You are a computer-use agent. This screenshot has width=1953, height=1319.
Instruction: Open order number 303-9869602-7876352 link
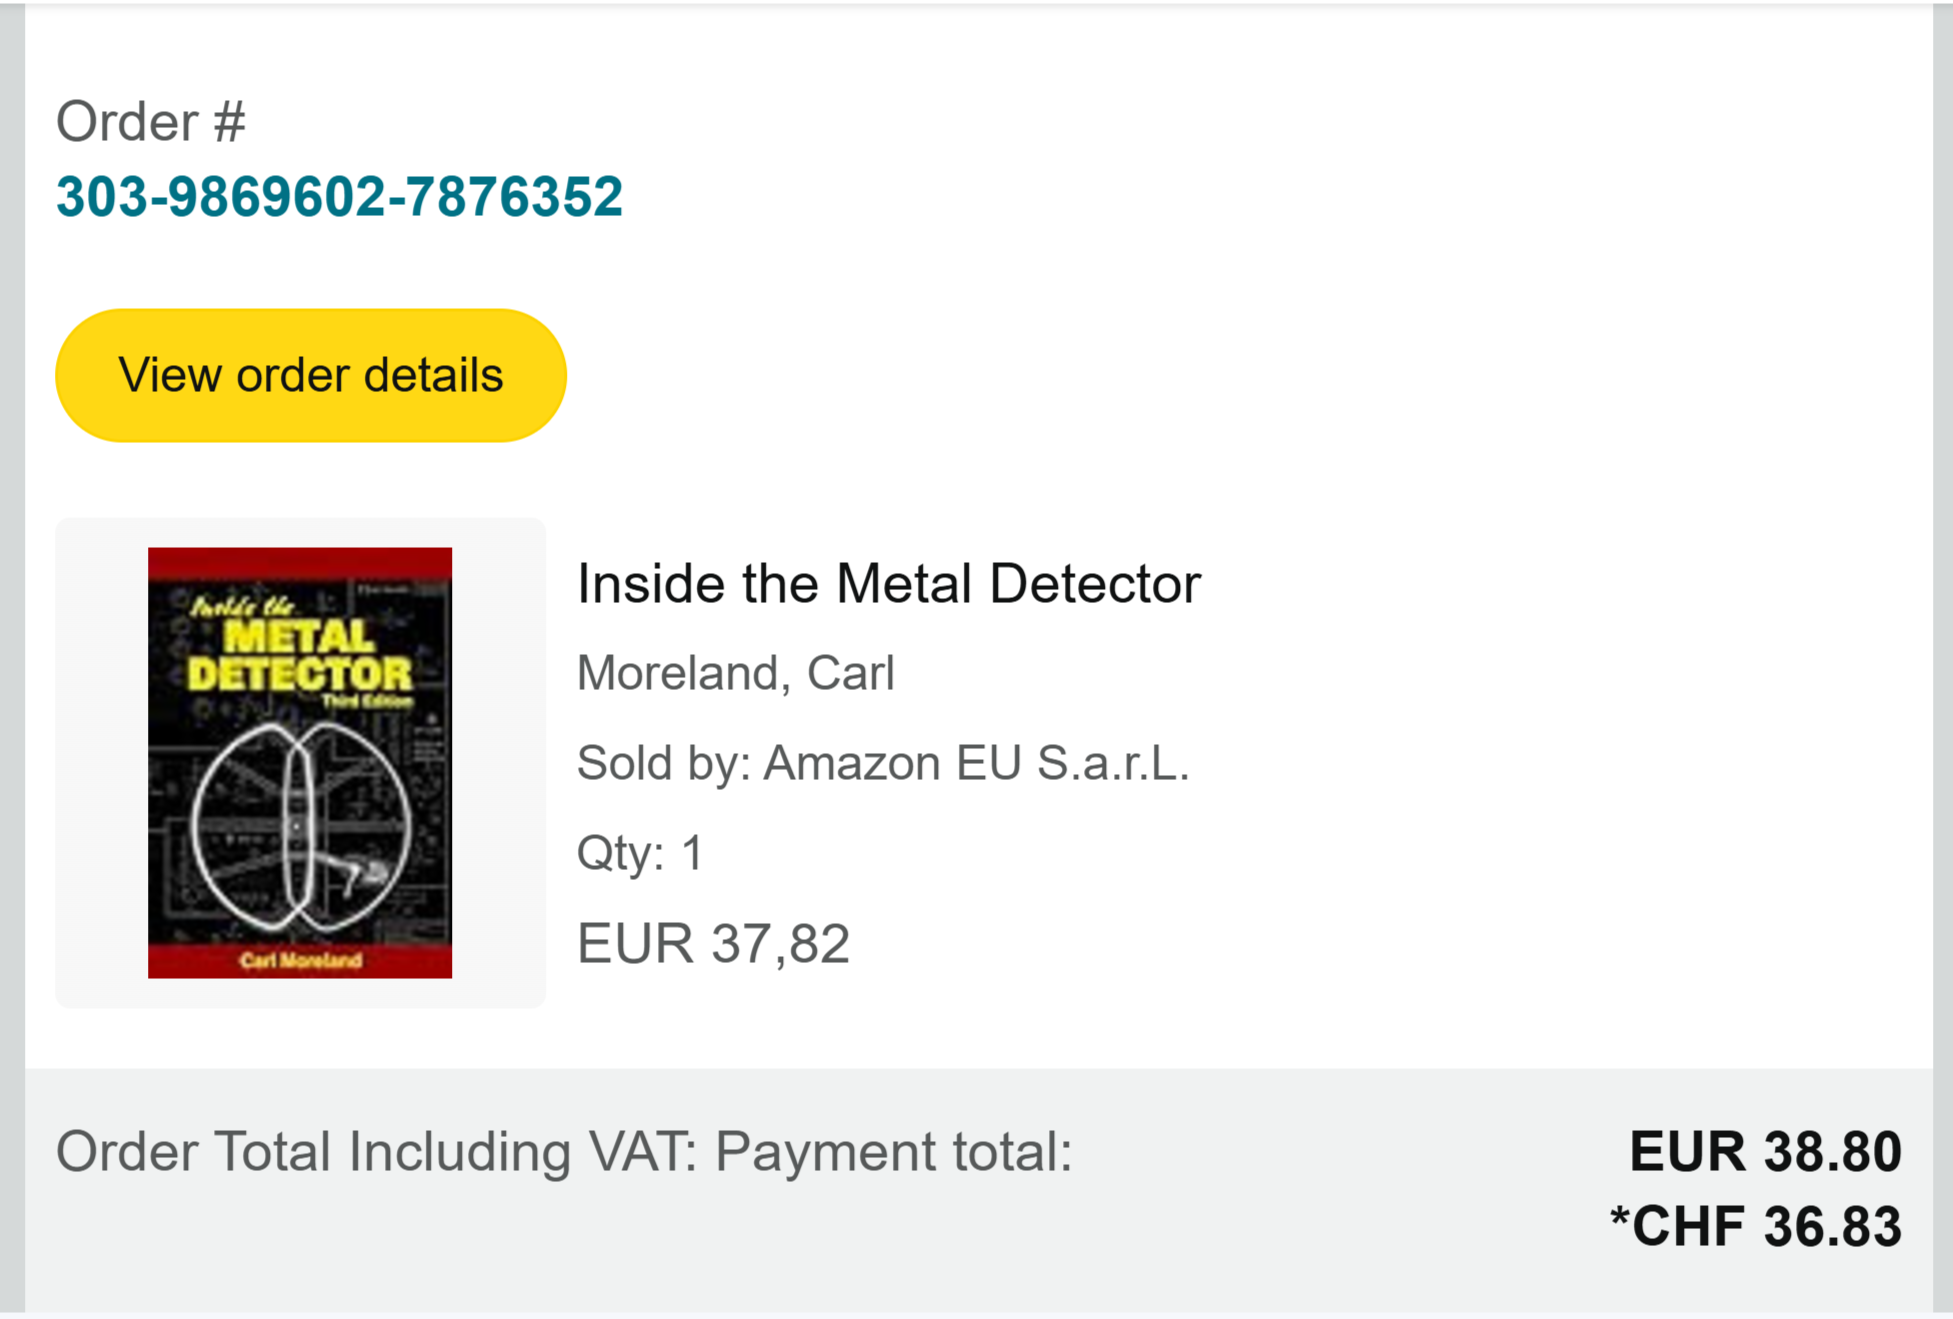[339, 196]
